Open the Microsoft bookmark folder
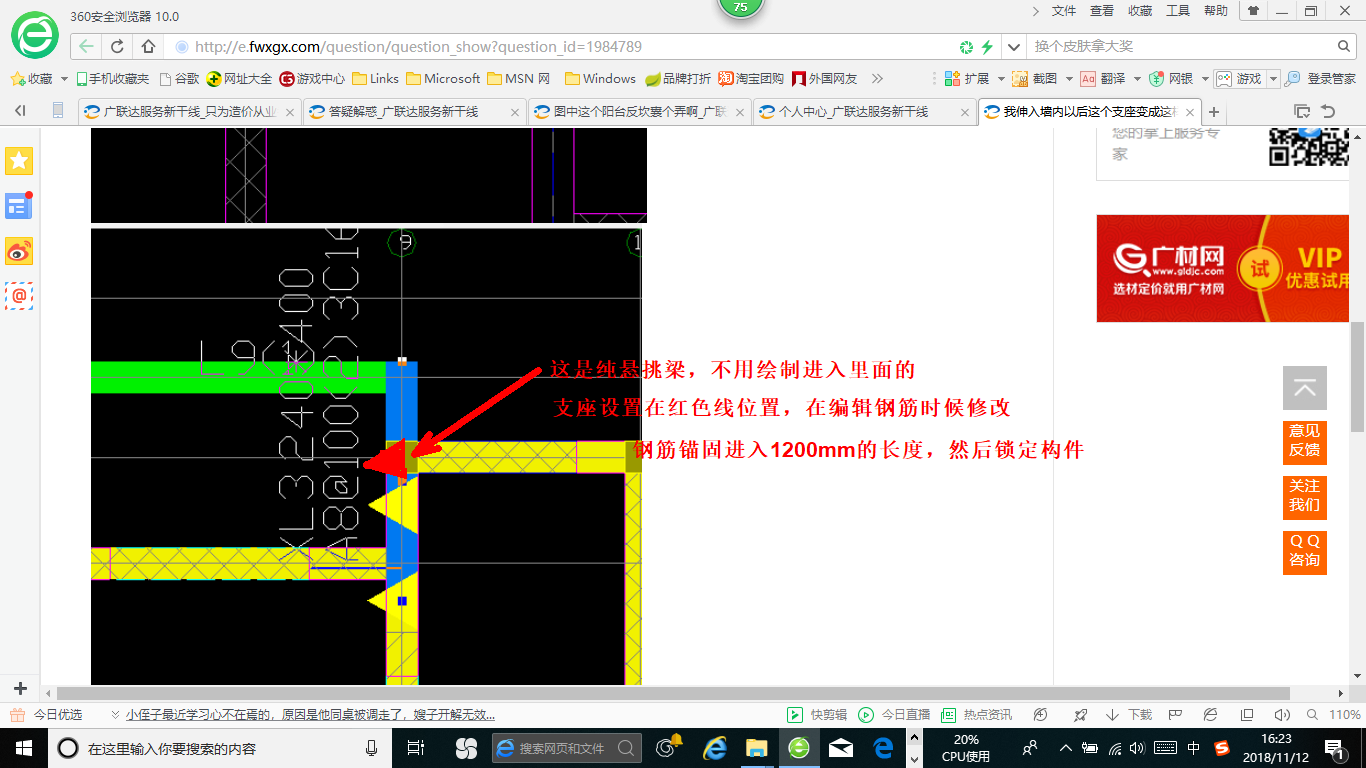 tap(443, 79)
